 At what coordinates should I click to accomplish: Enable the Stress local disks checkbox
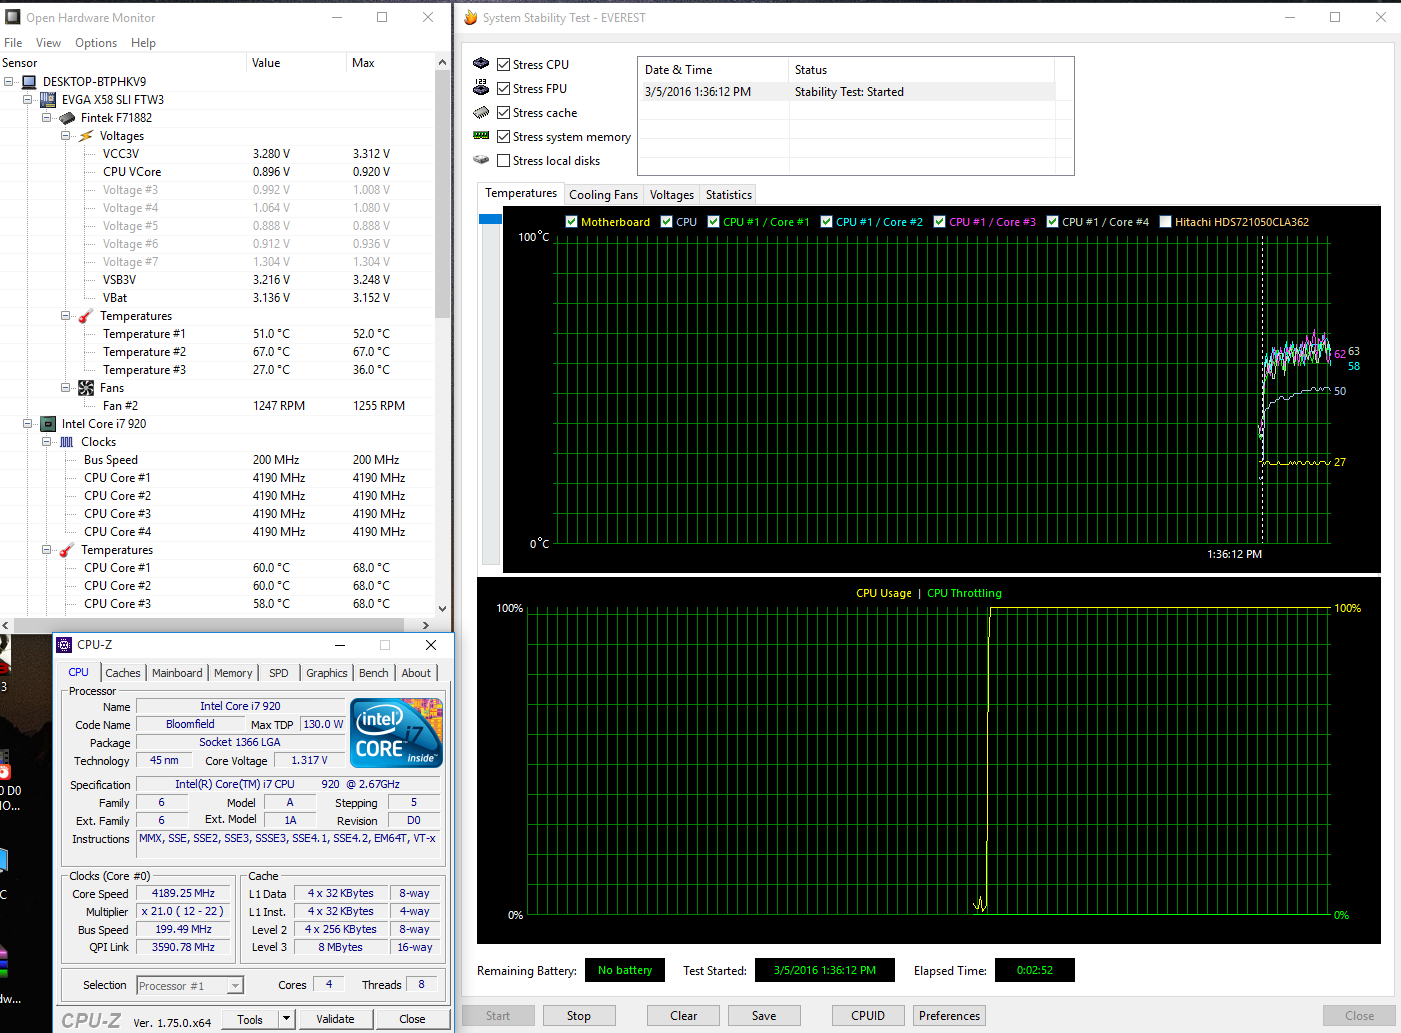pyautogui.click(x=504, y=161)
